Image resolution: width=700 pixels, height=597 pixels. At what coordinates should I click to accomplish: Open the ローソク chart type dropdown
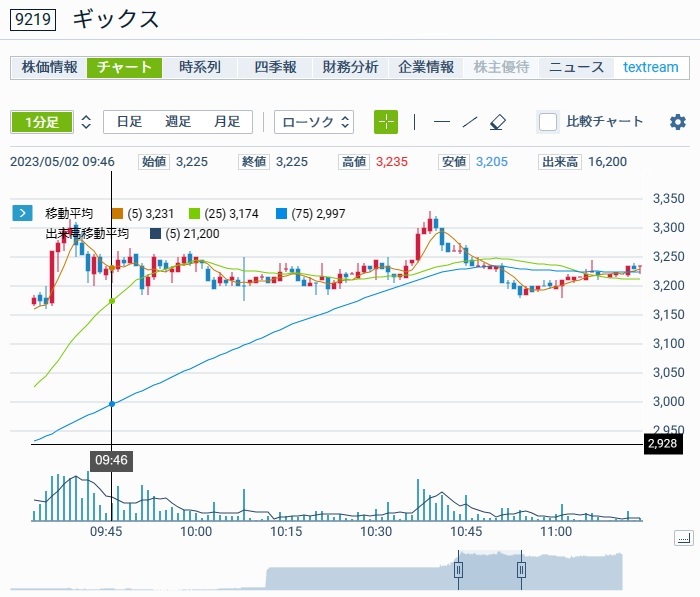pyautogui.click(x=314, y=122)
